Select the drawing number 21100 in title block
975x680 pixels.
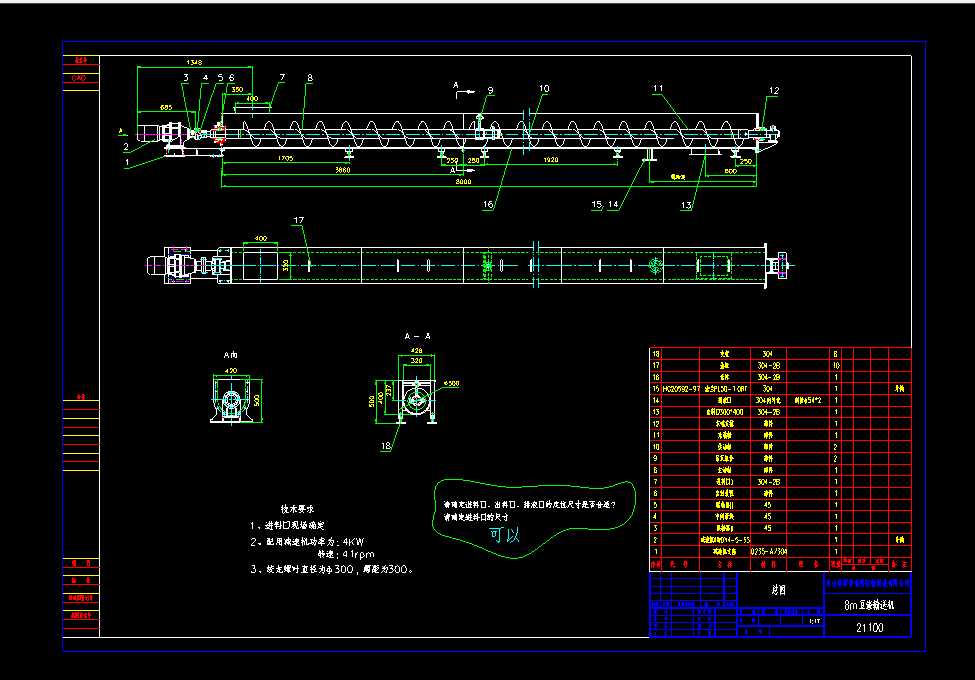pos(869,627)
